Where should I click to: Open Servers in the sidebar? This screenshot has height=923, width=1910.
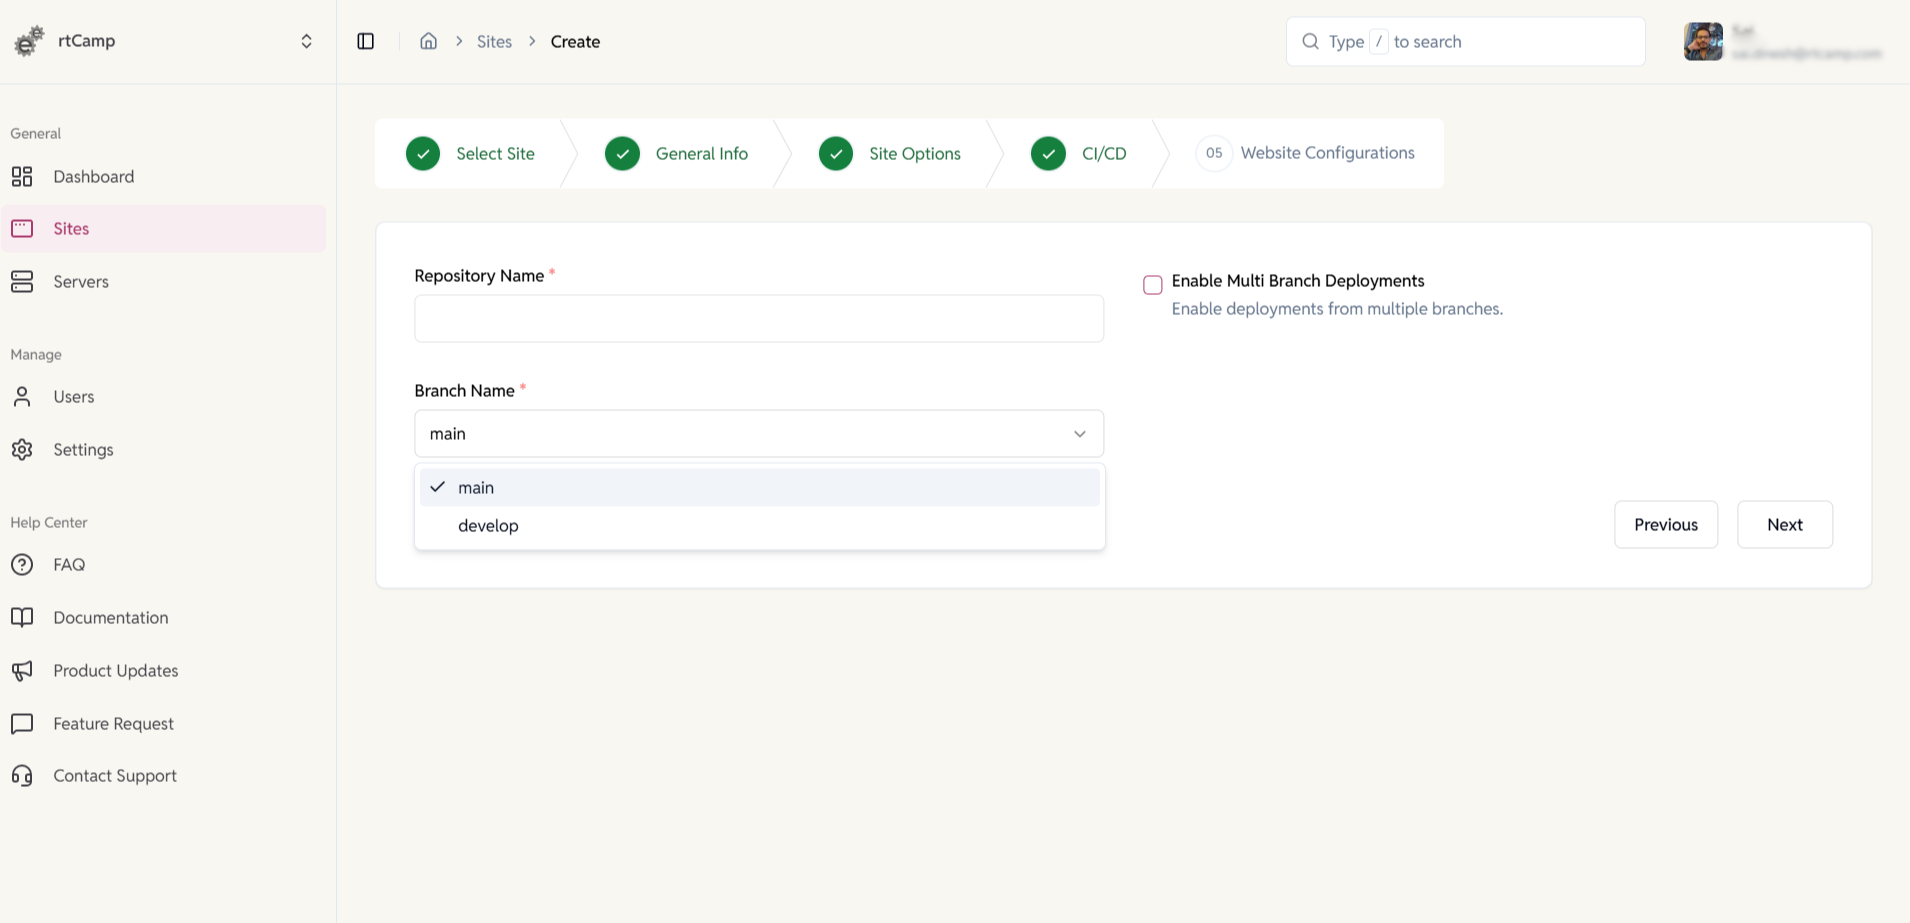pos(81,282)
